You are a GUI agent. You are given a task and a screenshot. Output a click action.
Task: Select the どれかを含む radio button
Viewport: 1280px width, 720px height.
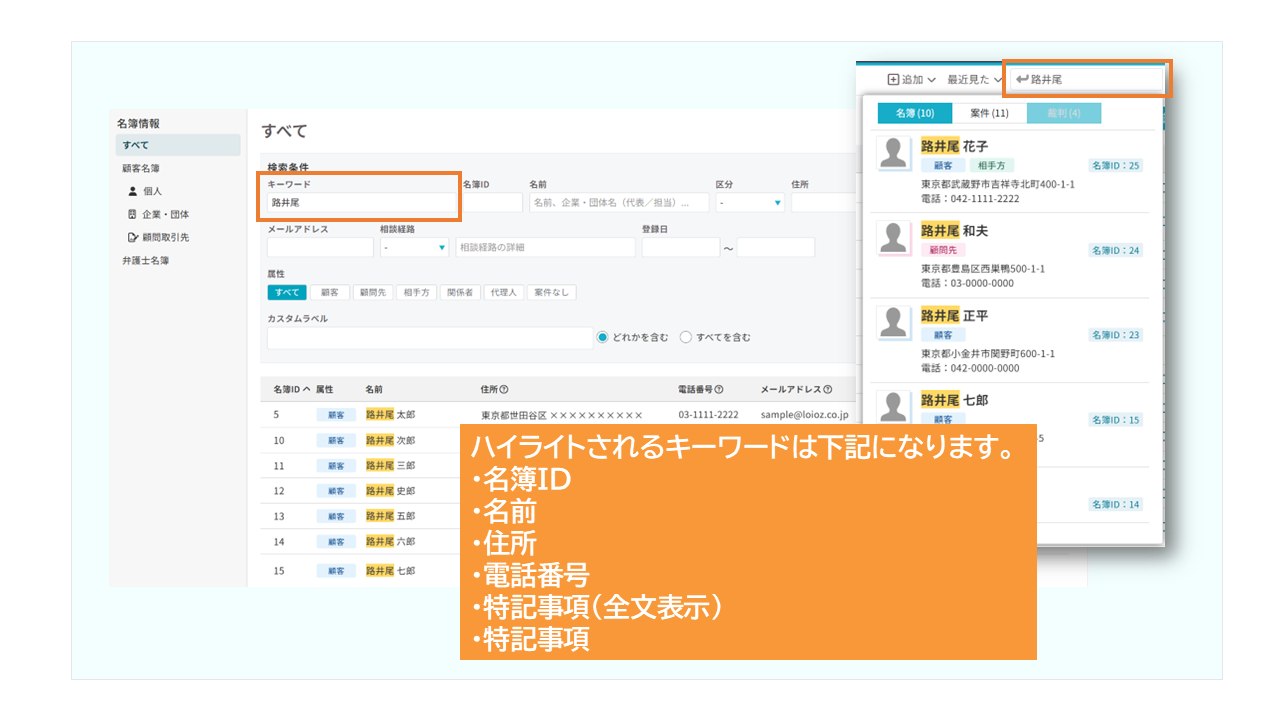603,337
